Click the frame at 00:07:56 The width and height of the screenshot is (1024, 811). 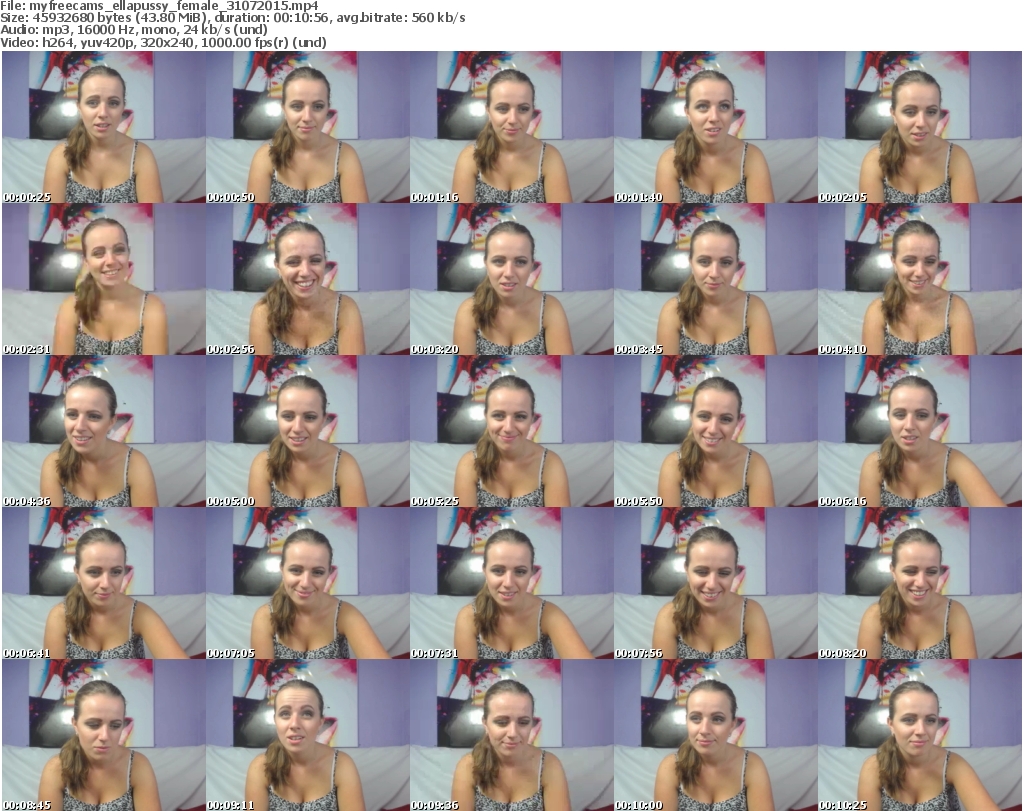click(x=716, y=584)
